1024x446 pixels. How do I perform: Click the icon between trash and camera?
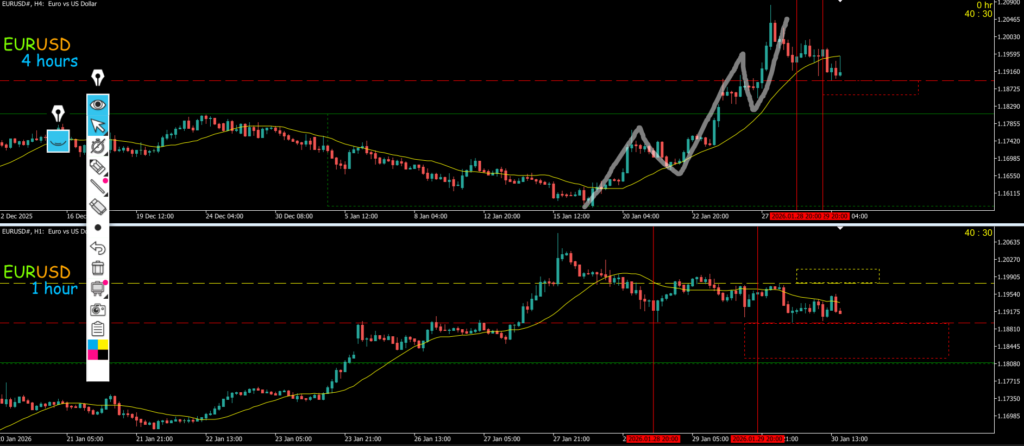tap(98, 288)
